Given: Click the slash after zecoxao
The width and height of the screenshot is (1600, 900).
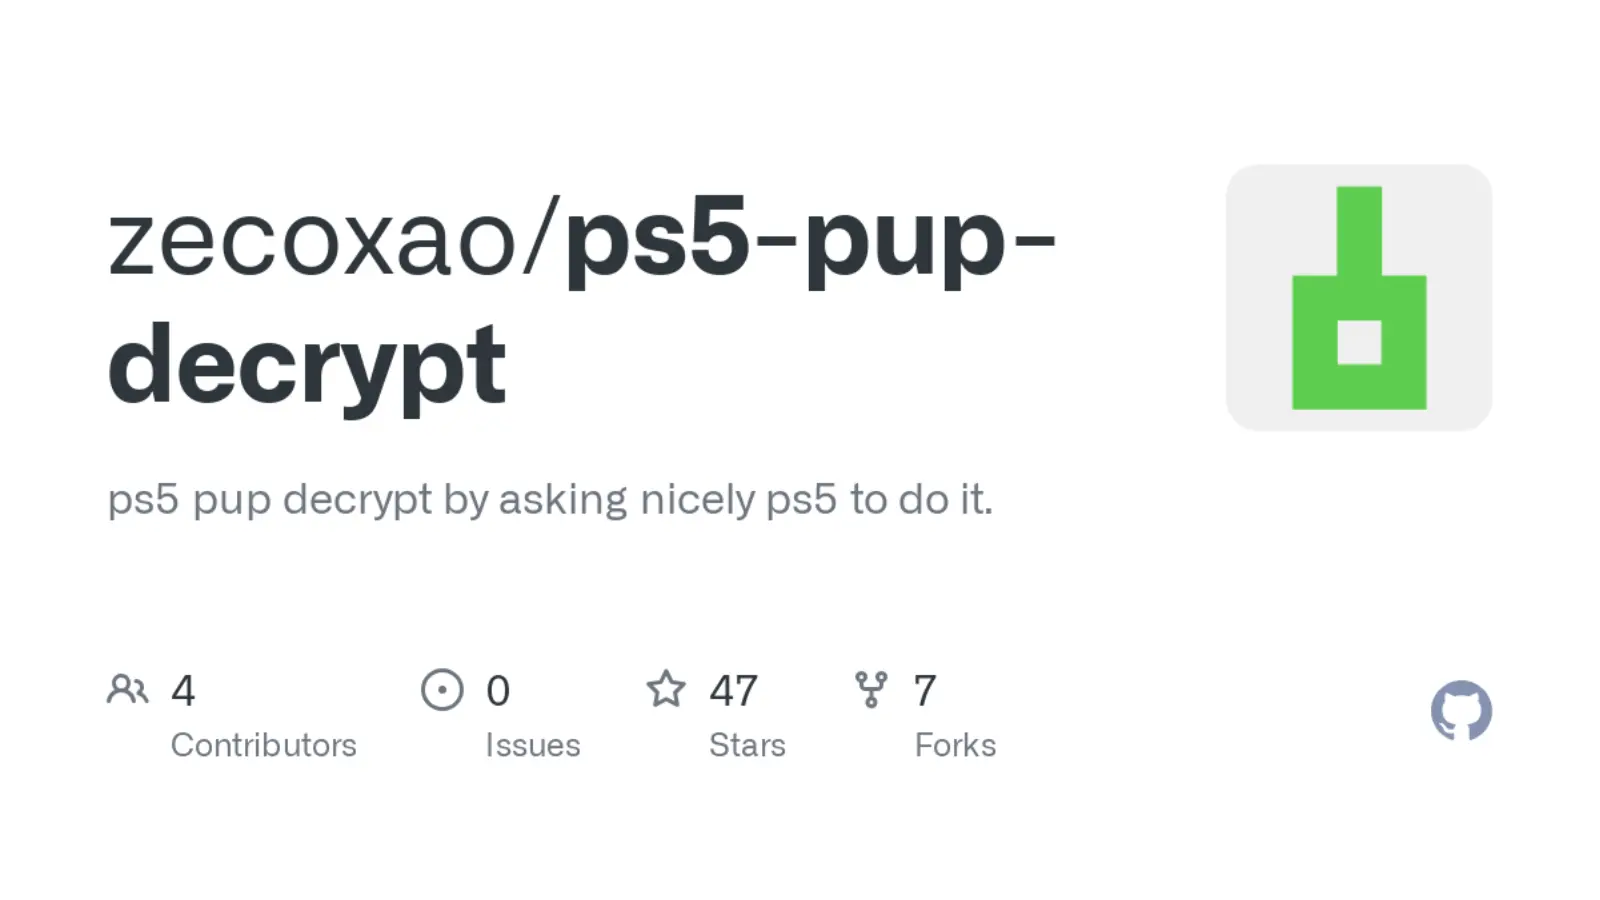Looking at the screenshot, I should 542,241.
